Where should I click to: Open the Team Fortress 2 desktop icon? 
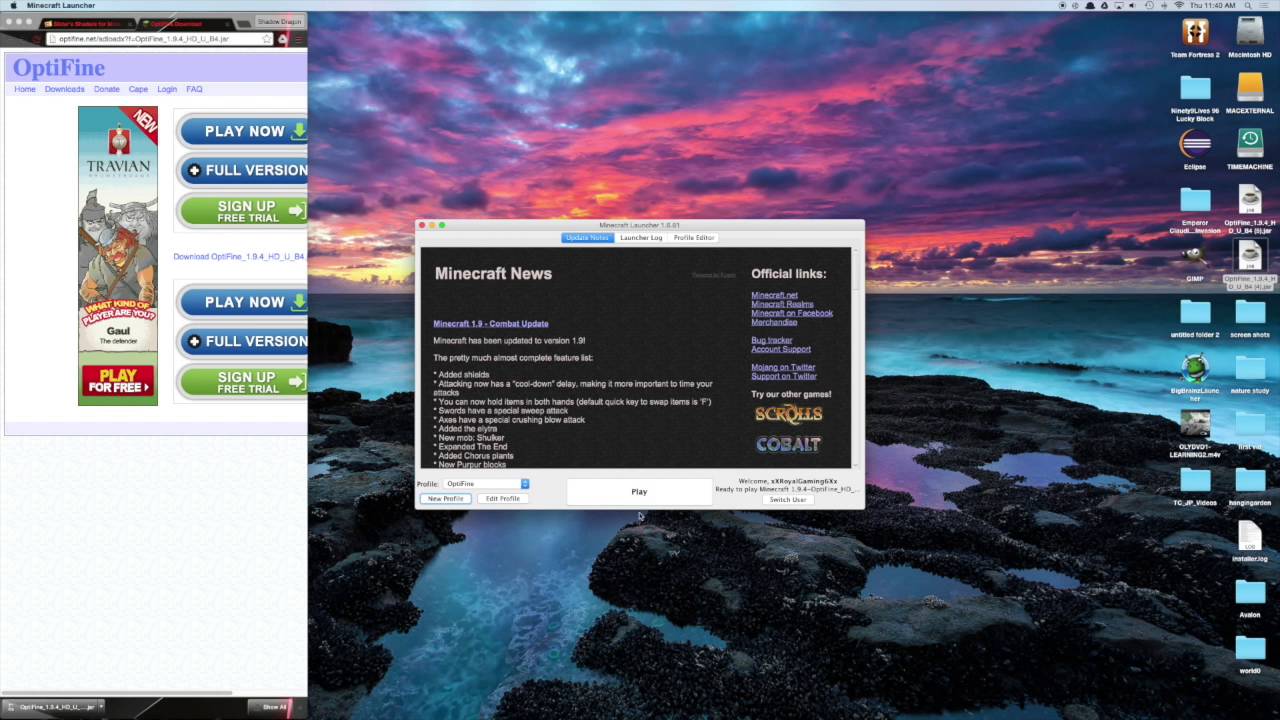[1195, 32]
